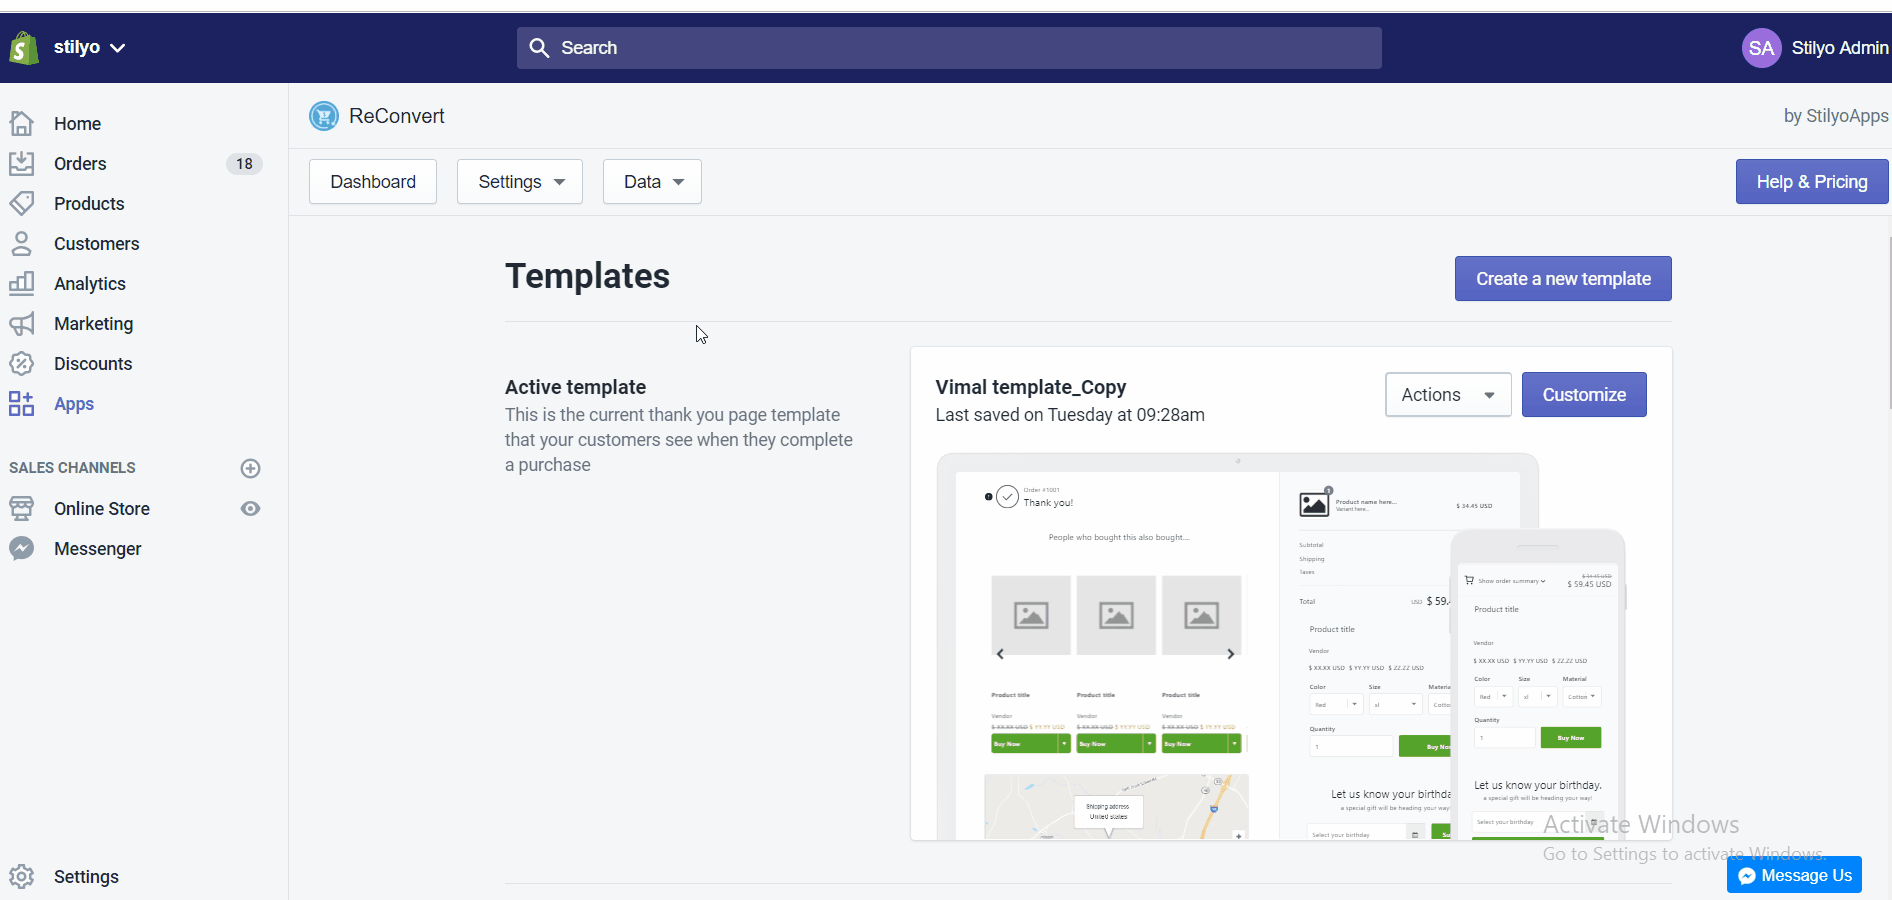Click the ReConvert app logo icon

point(324,116)
